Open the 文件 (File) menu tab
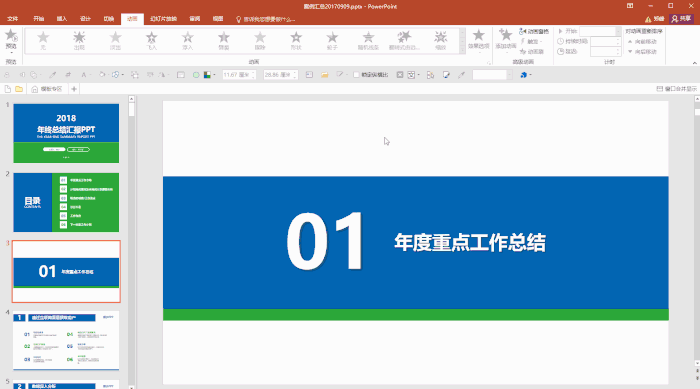Viewport: 700px width, 389px height. [x=12, y=19]
